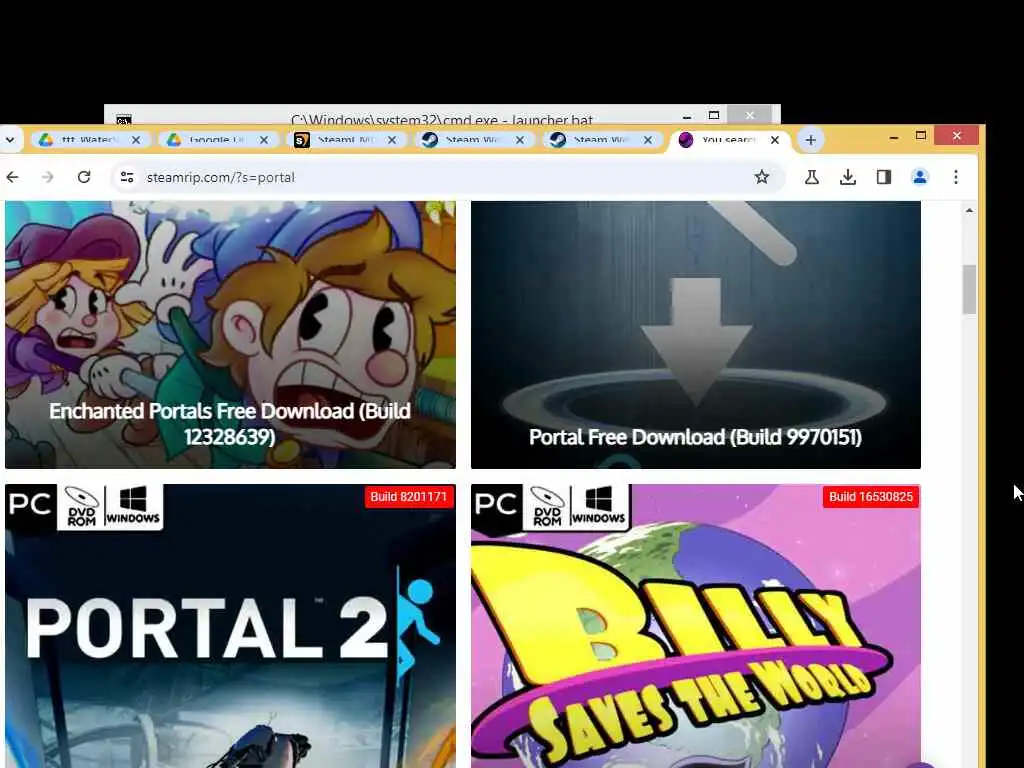Viewport: 1024px width, 768px height.
Task: Click the cmd.exe window system icon
Action: tap(123, 120)
